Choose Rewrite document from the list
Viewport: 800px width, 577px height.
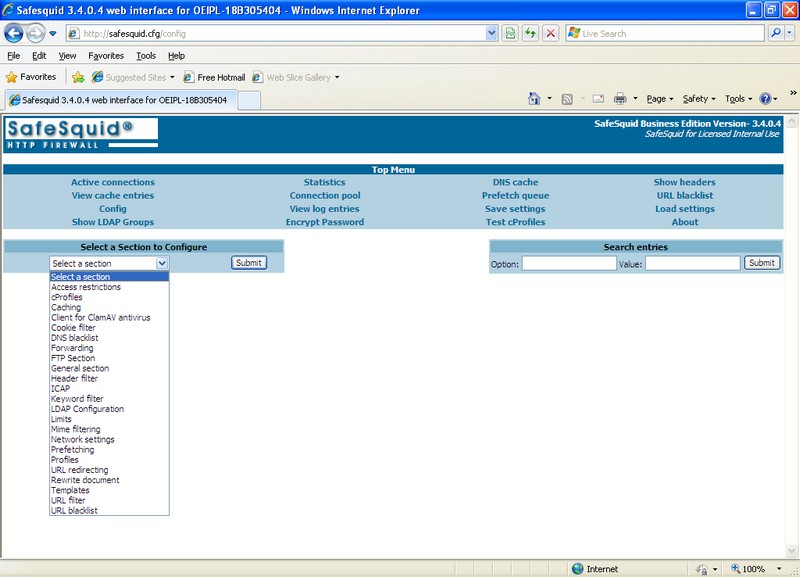109,480
